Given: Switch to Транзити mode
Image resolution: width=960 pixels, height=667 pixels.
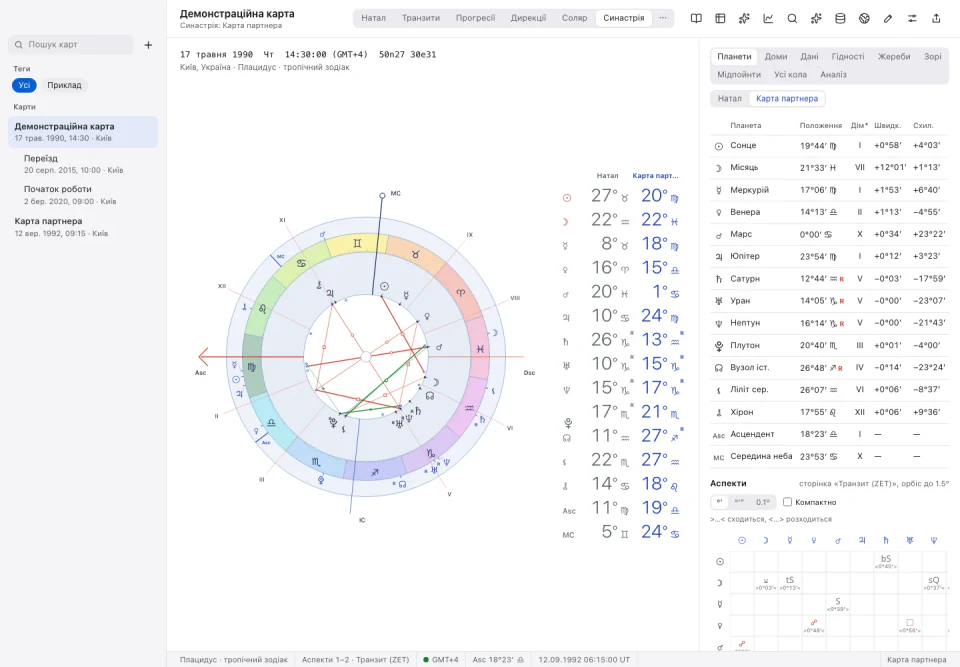Looking at the screenshot, I should pyautogui.click(x=421, y=18).
